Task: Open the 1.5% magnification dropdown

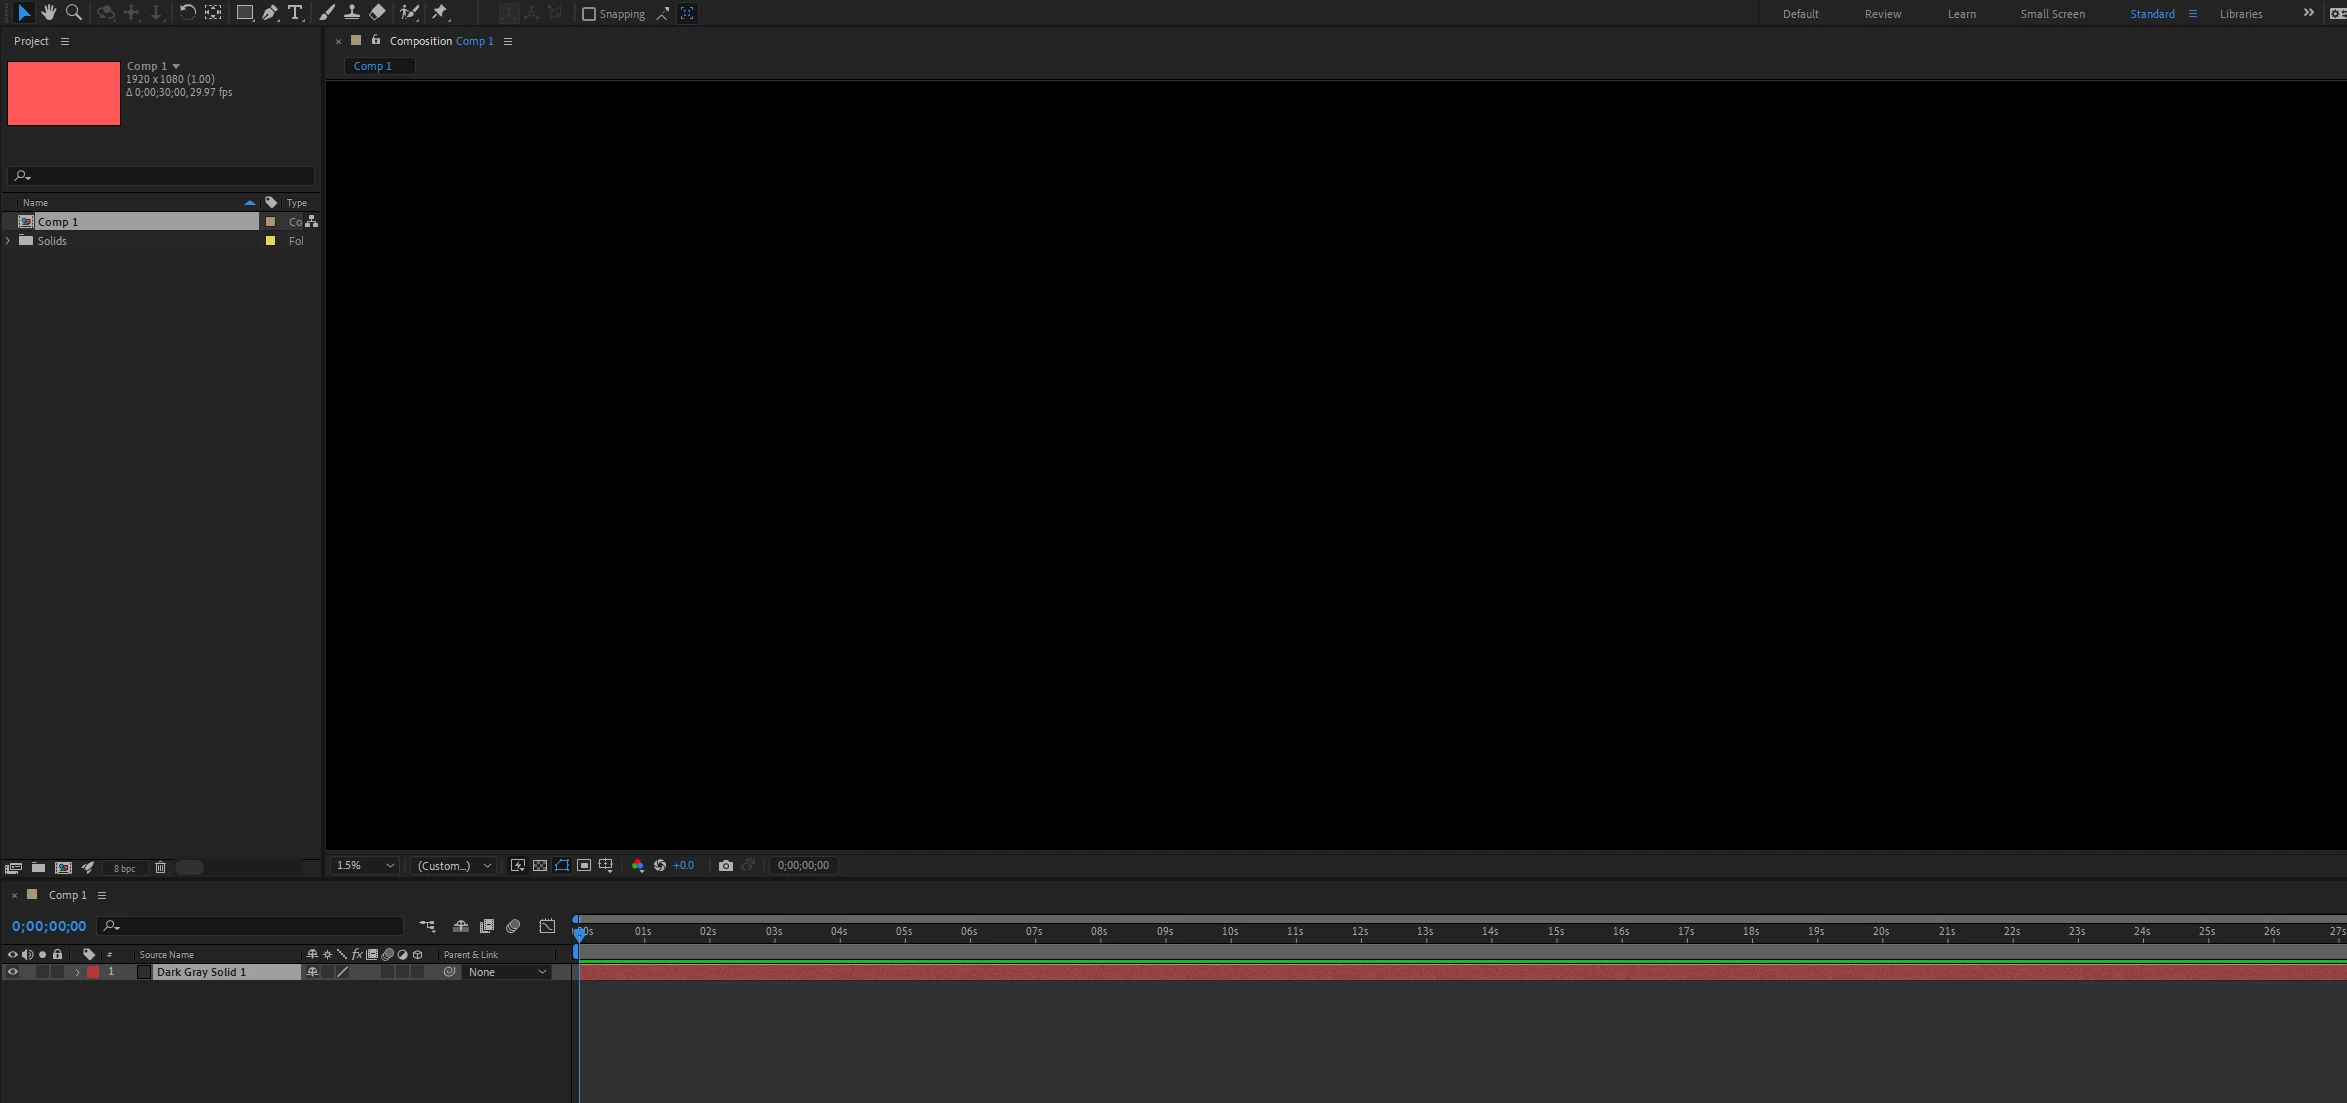Action: (x=364, y=865)
